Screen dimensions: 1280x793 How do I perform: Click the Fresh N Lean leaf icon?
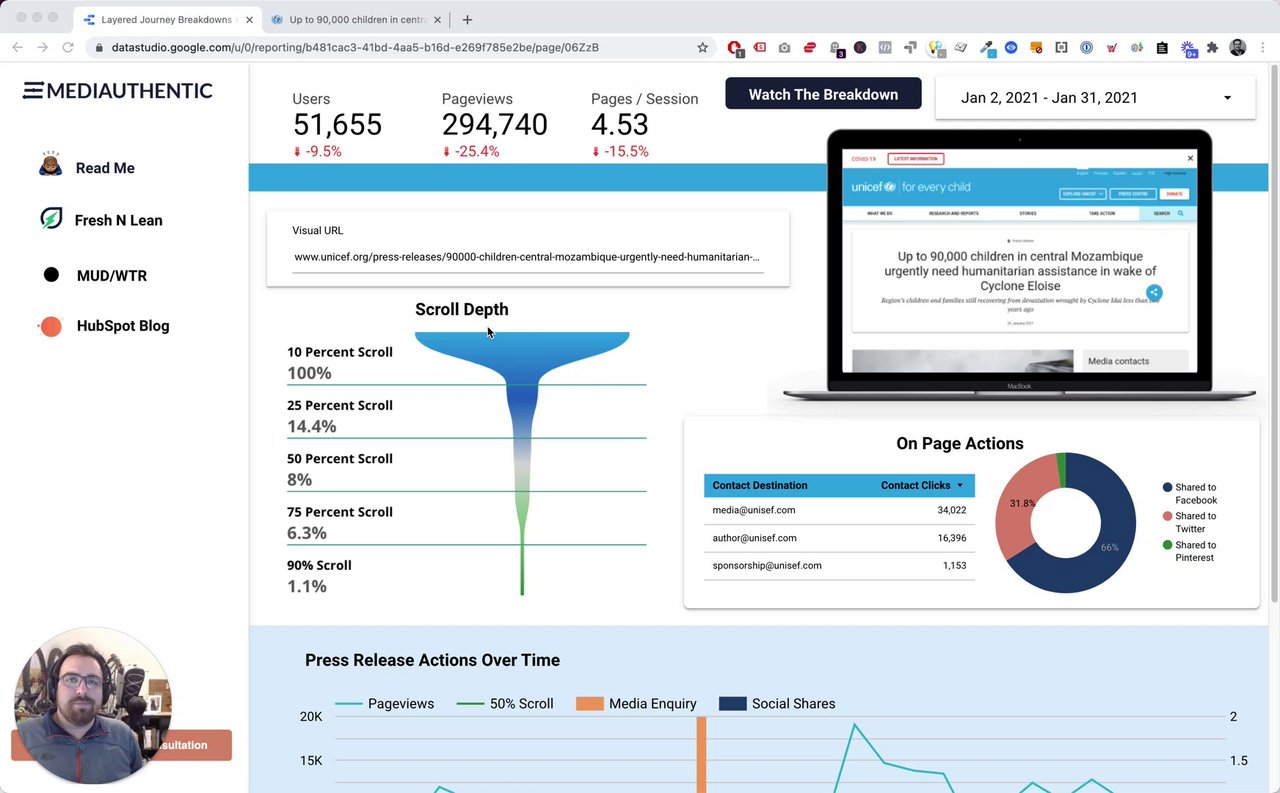(x=51, y=219)
